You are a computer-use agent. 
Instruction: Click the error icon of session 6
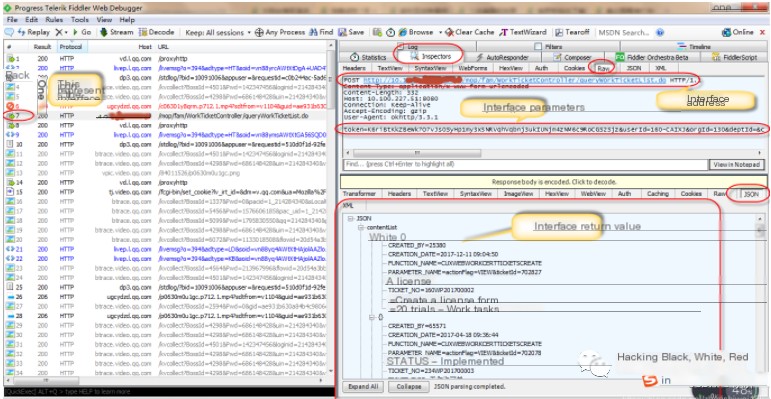[11, 106]
